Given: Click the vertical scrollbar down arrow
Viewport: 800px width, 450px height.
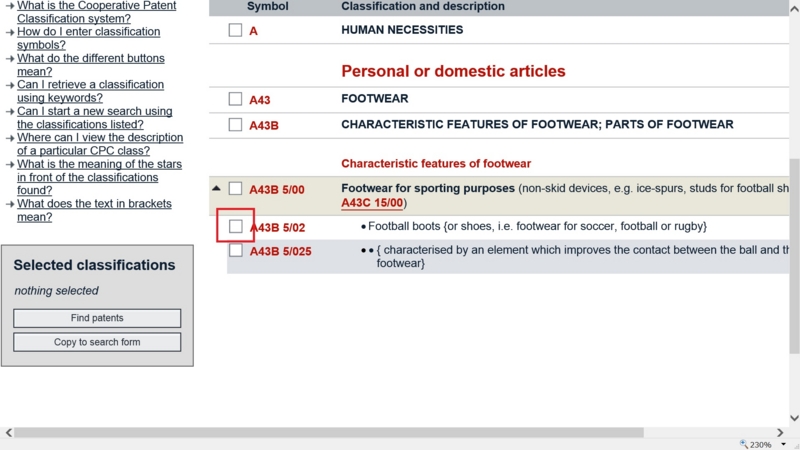Looking at the screenshot, I should 794,418.
